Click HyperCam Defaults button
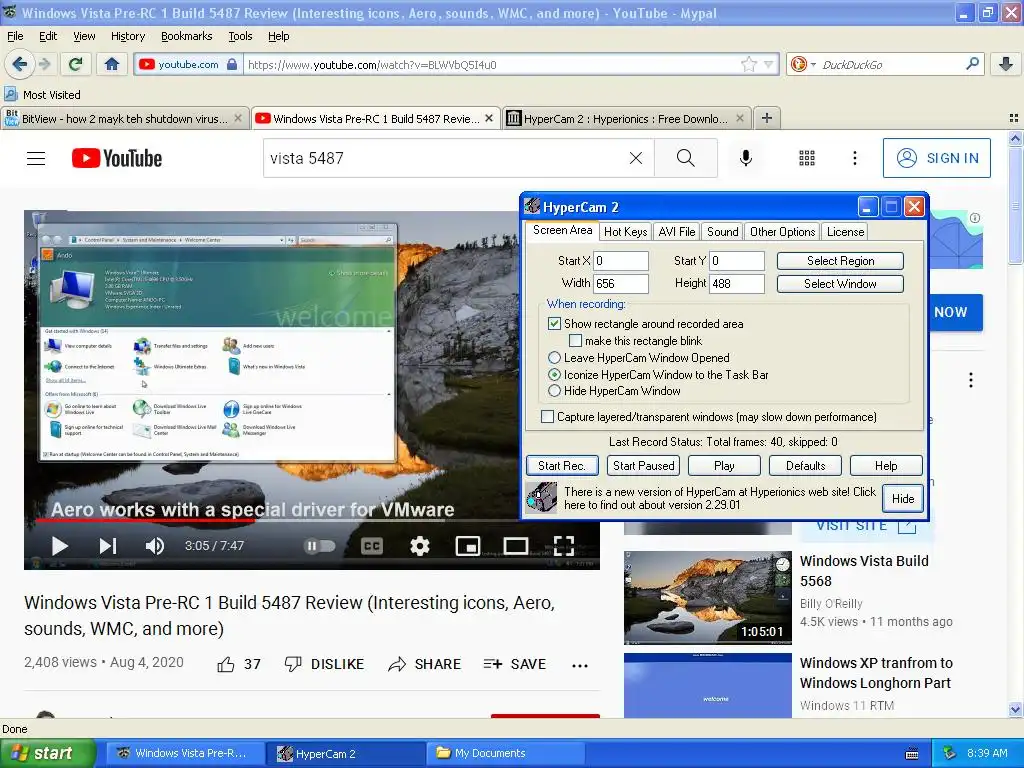 click(805, 466)
